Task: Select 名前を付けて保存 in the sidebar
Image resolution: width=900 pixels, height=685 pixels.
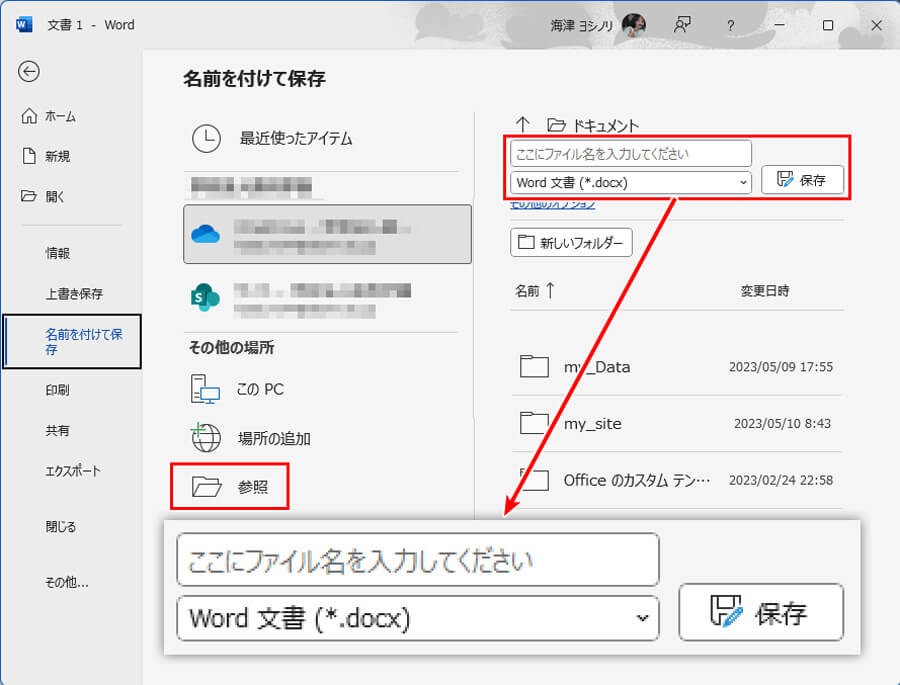Action: pos(72,342)
